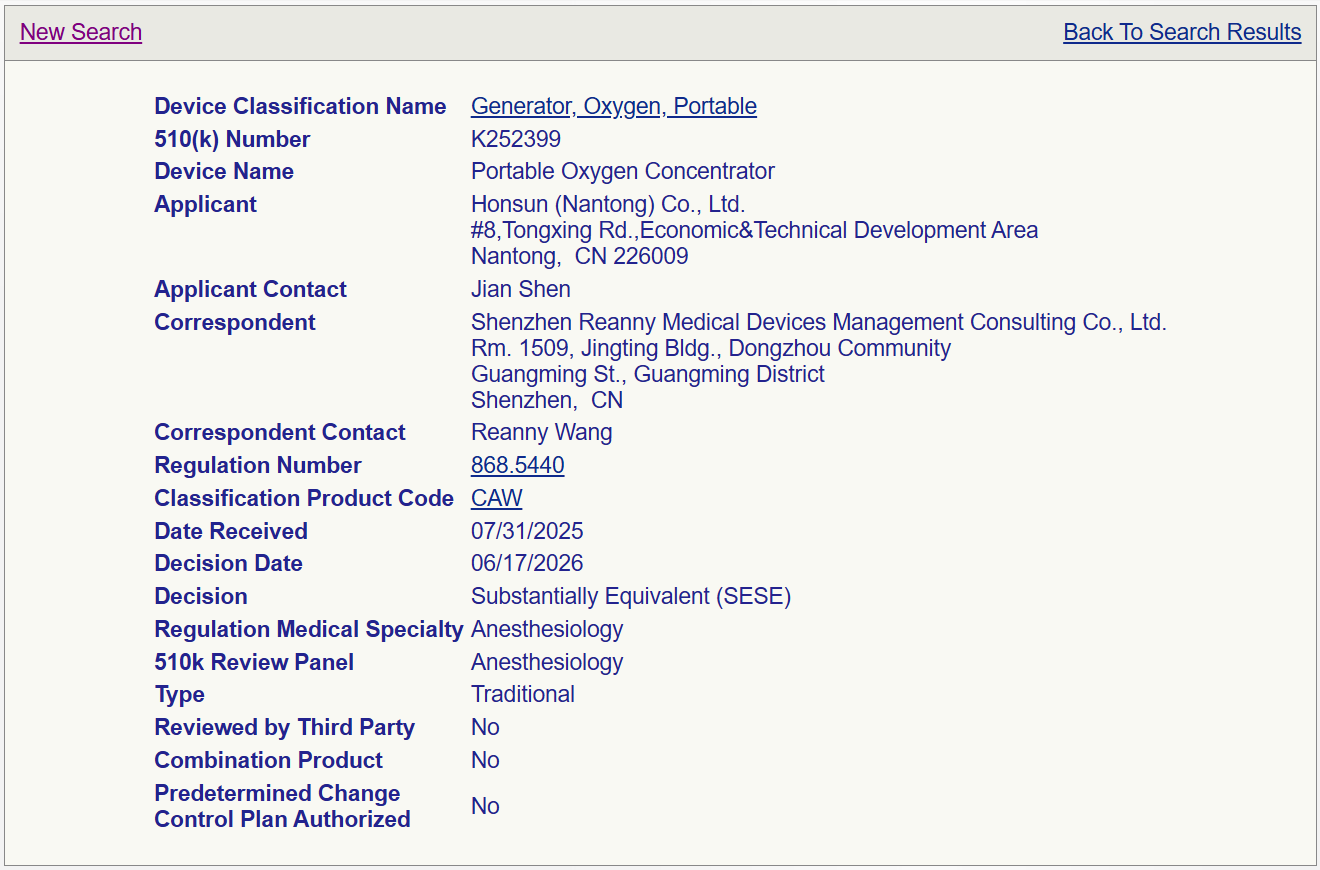Screen dimensions: 1320x870
Task: Click No value for Combination Product
Action: coord(485,760)
